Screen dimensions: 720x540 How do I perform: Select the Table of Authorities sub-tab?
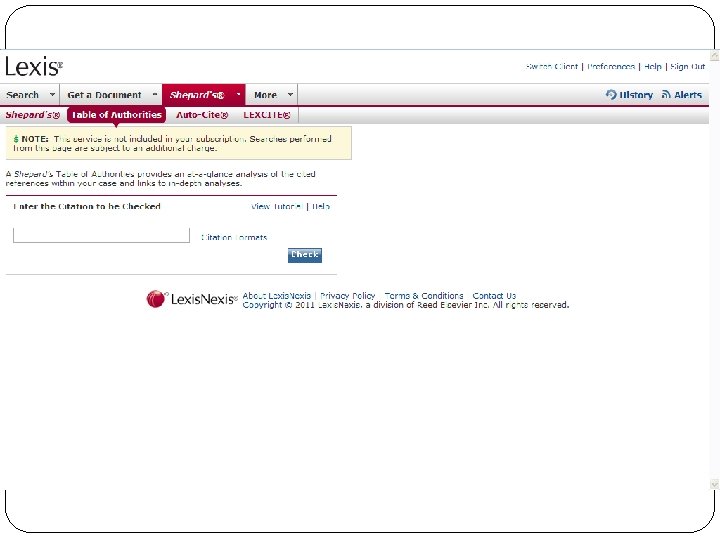pyautogui.click(x=117, y=115)
